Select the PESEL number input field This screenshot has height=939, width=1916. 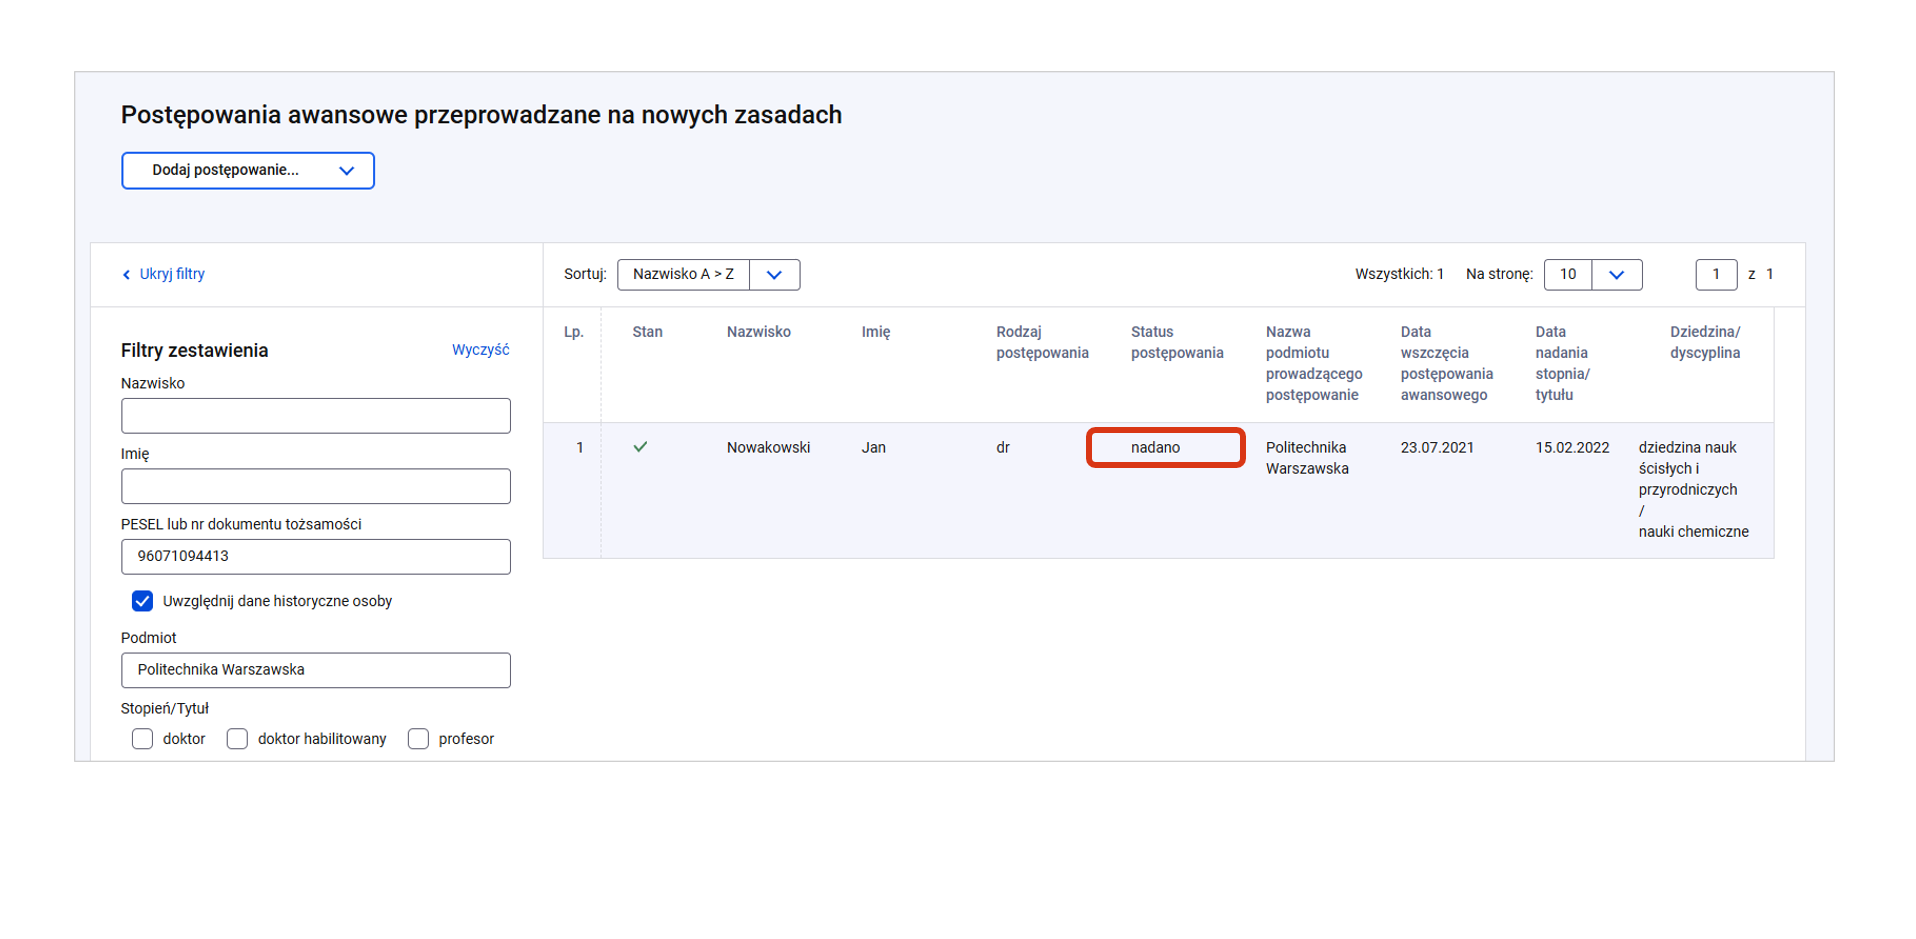point(316,557)
